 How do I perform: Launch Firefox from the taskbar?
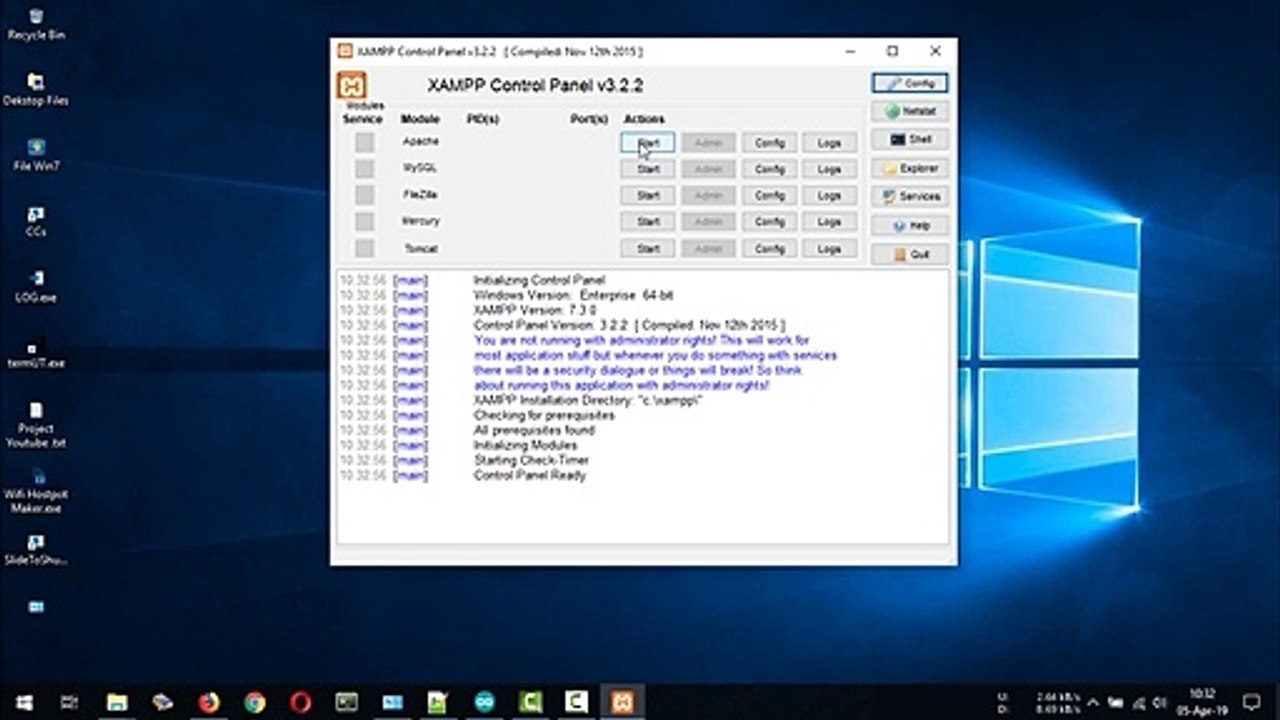(x=209, y=702)
